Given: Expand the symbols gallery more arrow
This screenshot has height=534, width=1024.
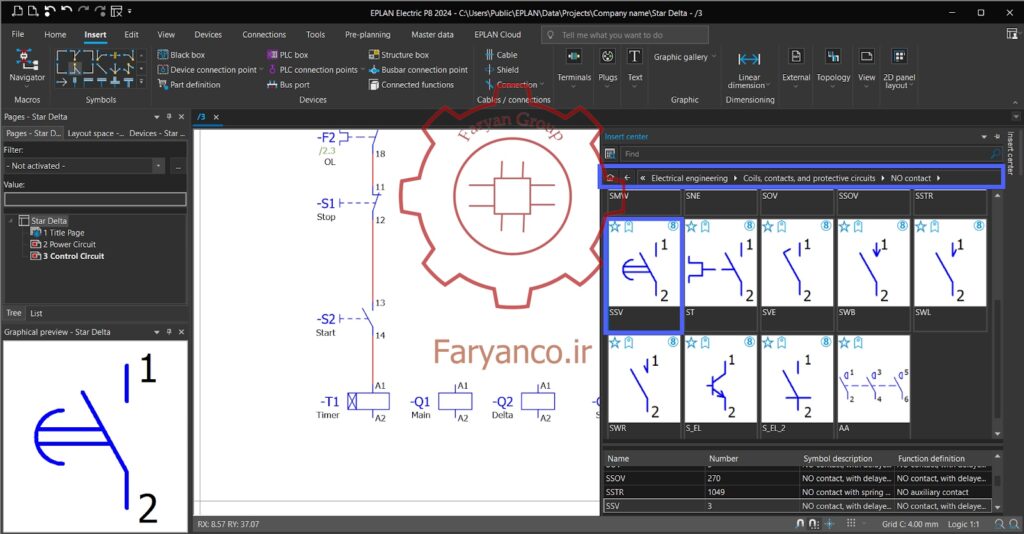Looking at the screenshot, I should click(142, 82).
